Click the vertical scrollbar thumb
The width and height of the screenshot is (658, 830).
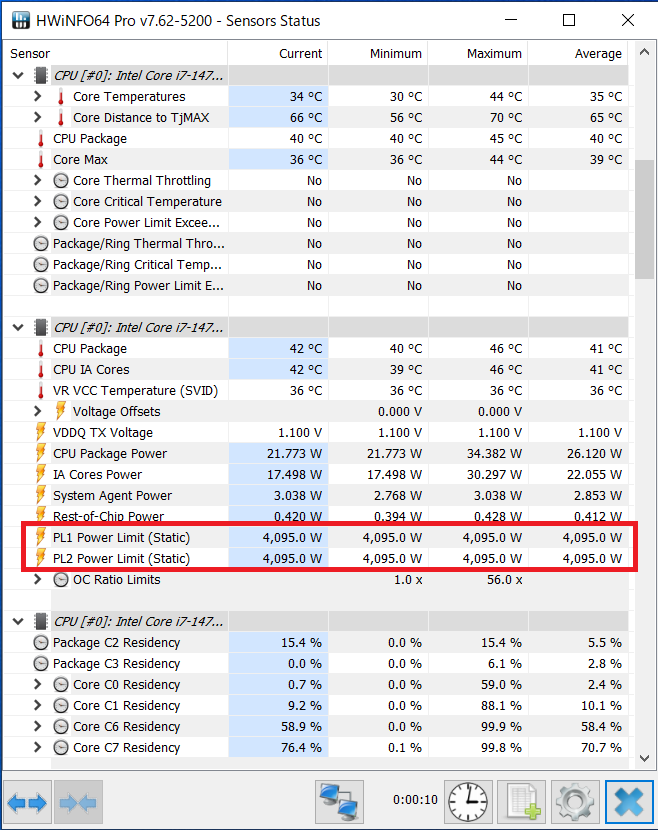click(644, 219)
